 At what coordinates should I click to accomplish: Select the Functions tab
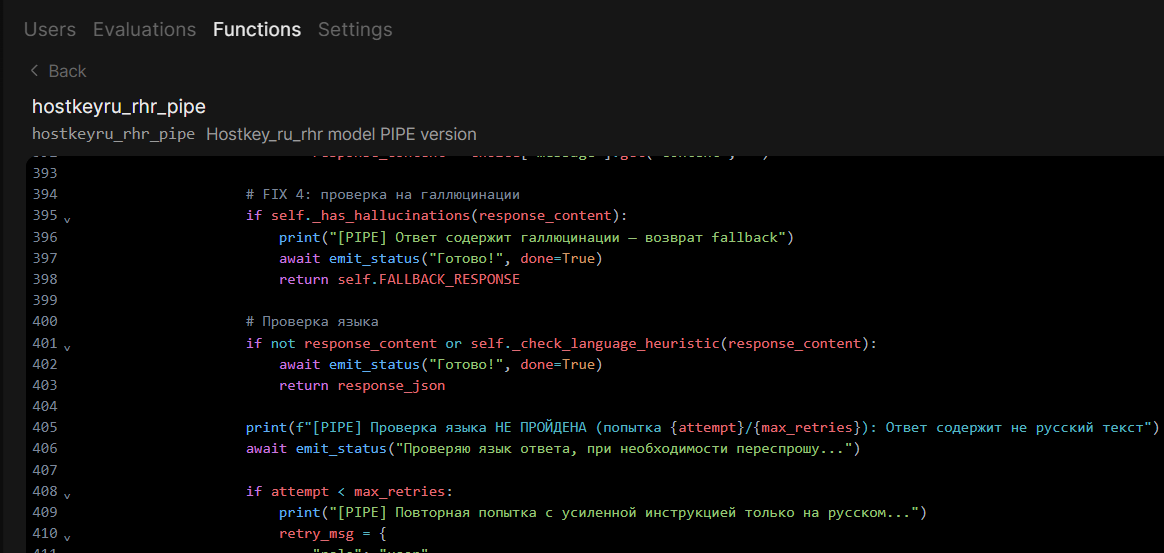257,30
